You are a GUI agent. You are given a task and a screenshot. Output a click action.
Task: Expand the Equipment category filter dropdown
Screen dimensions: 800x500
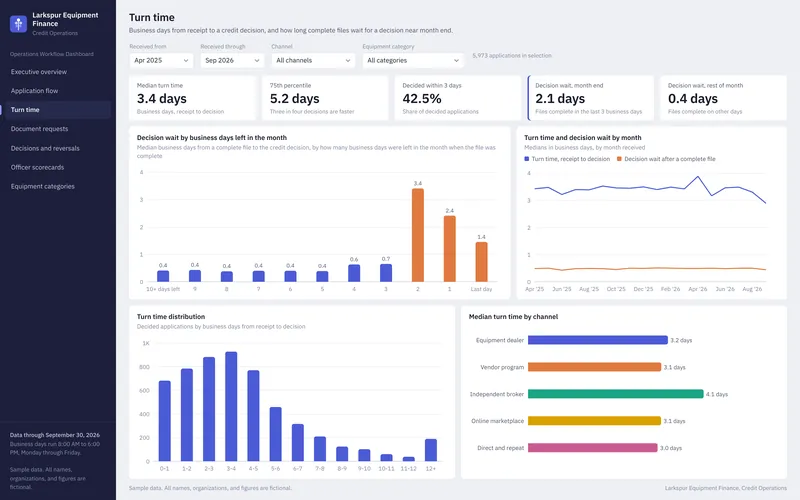(x=413, y=60)
